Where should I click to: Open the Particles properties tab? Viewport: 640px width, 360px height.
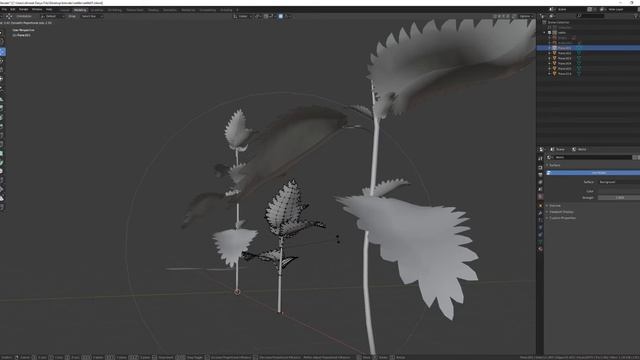pos(540,220)
